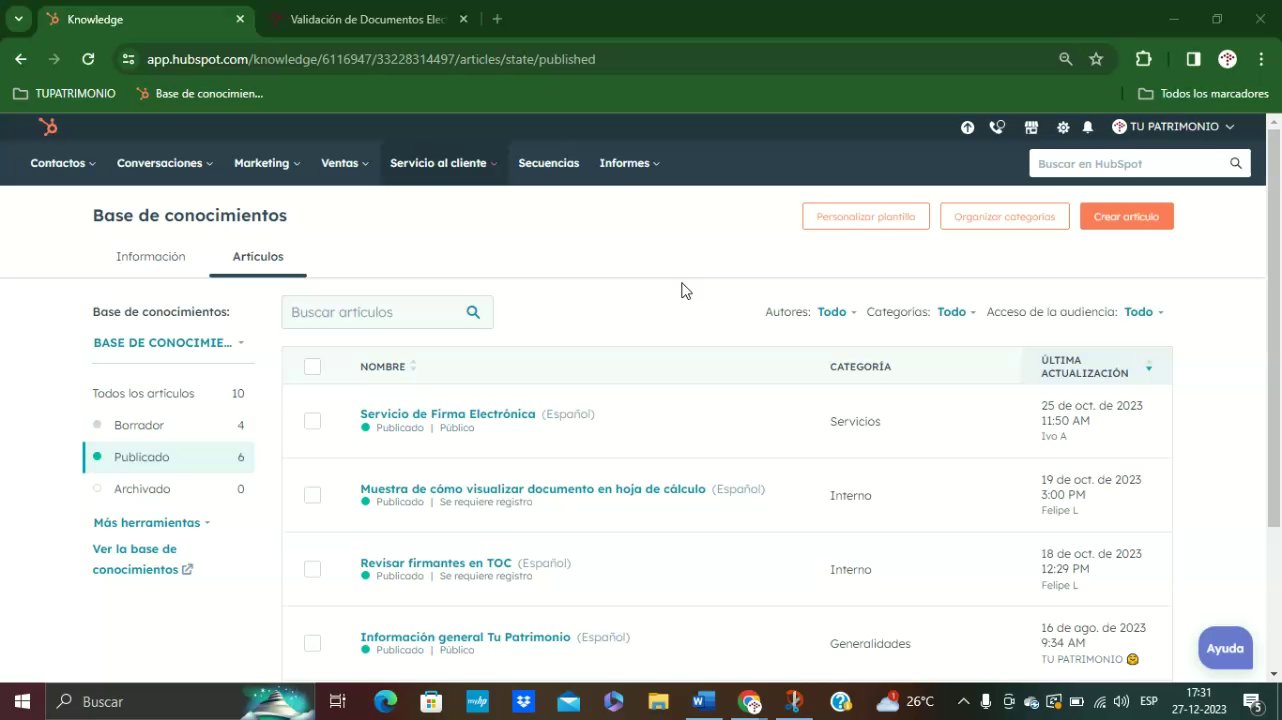Image resolution: width=1282 pixels, height=720 pixels.
Task: Open the HubSpot calling phone icon
Action: pos(997,127)
